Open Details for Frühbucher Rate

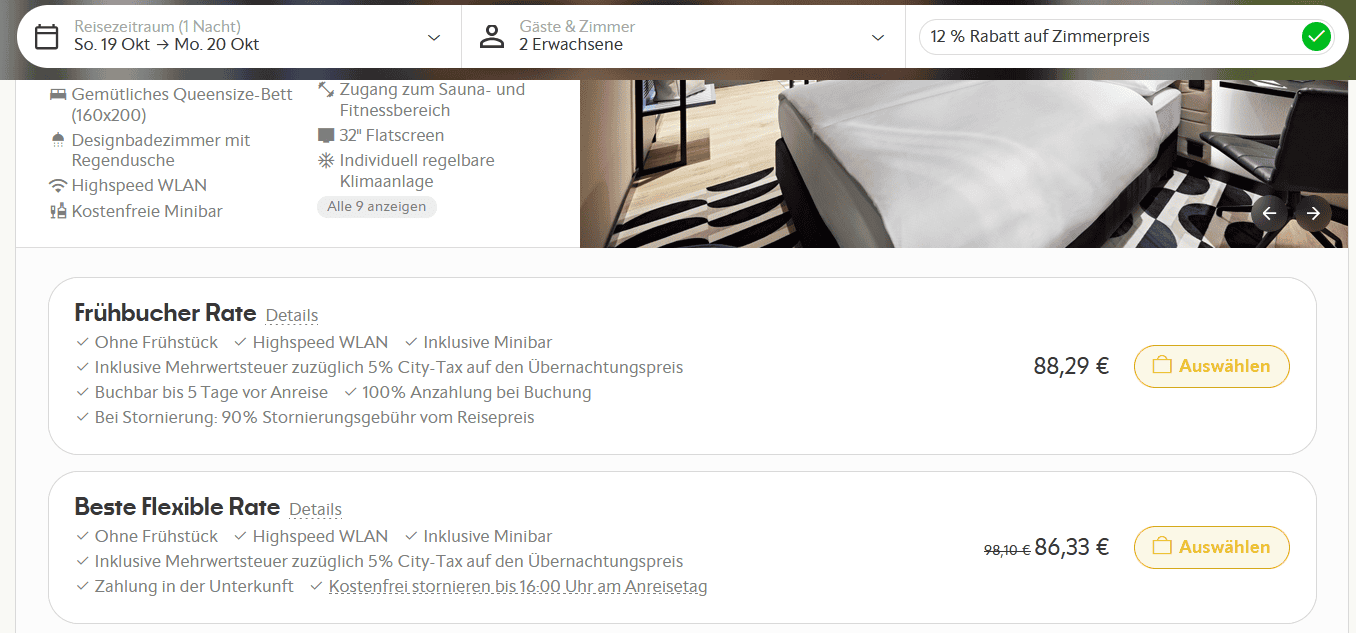[291, 315]
